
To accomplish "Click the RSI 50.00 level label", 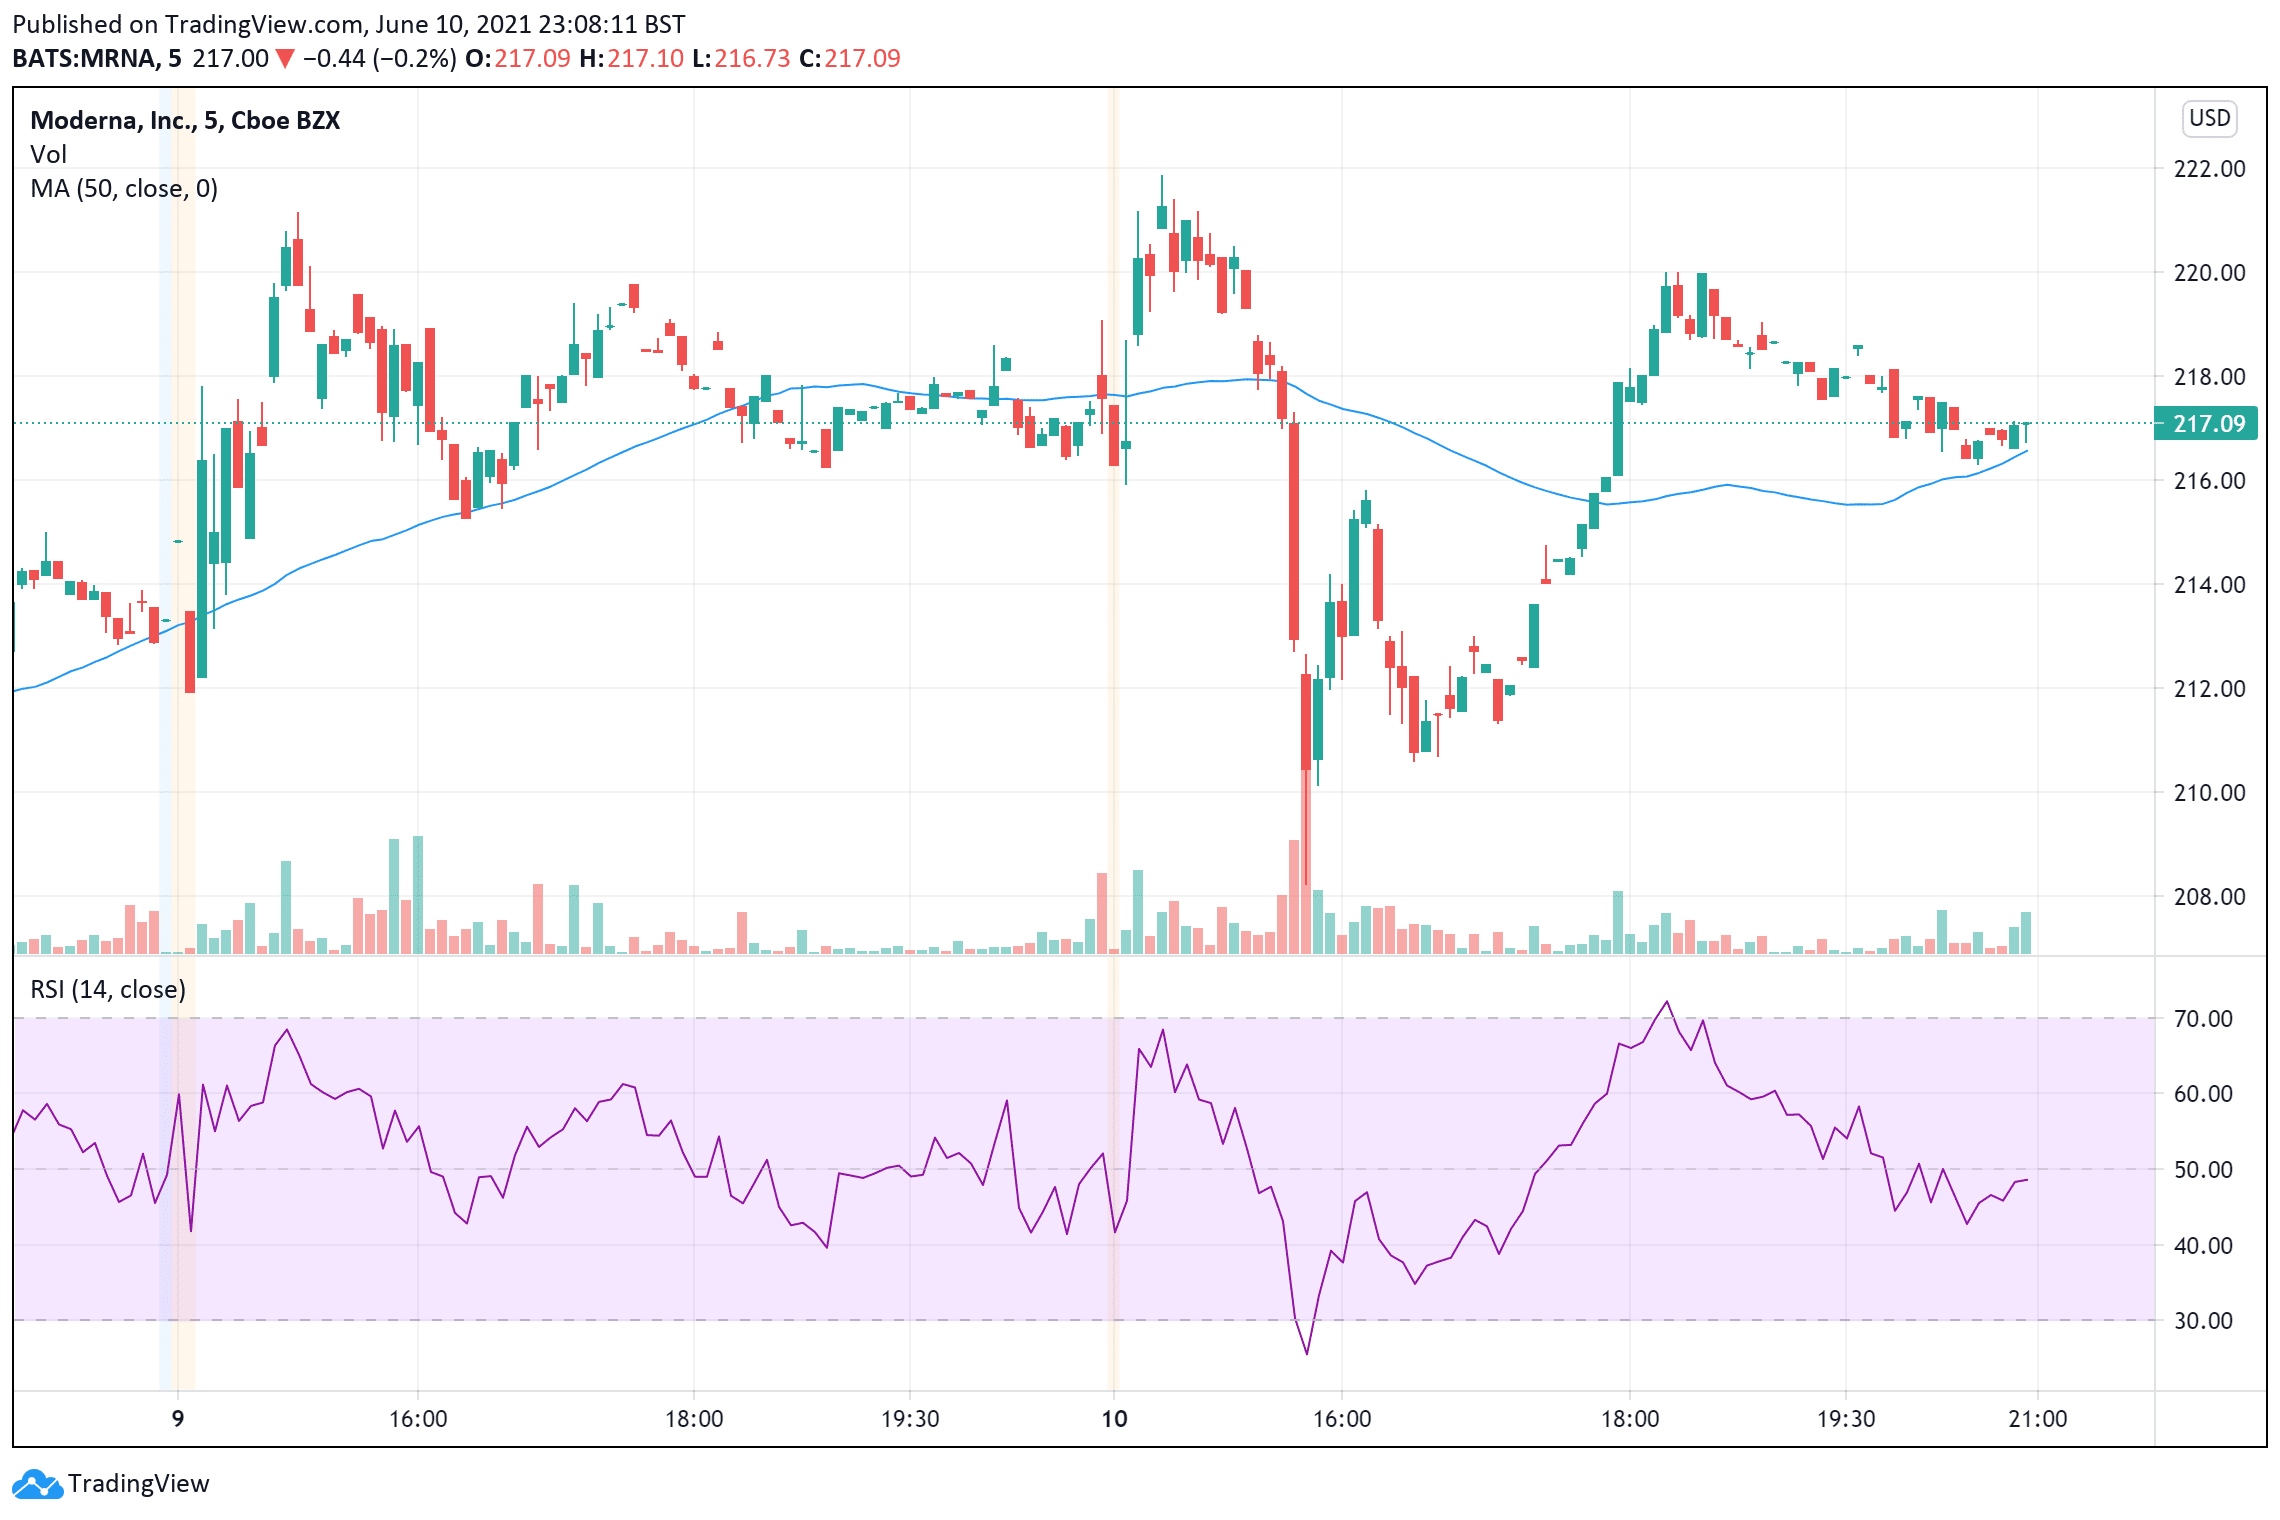I will tap(2203, 1169).
